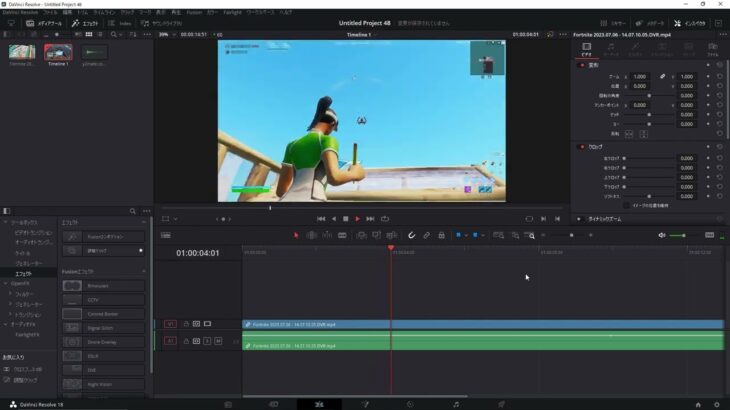Click the red Play button in viewer

[x=359, y=218]
